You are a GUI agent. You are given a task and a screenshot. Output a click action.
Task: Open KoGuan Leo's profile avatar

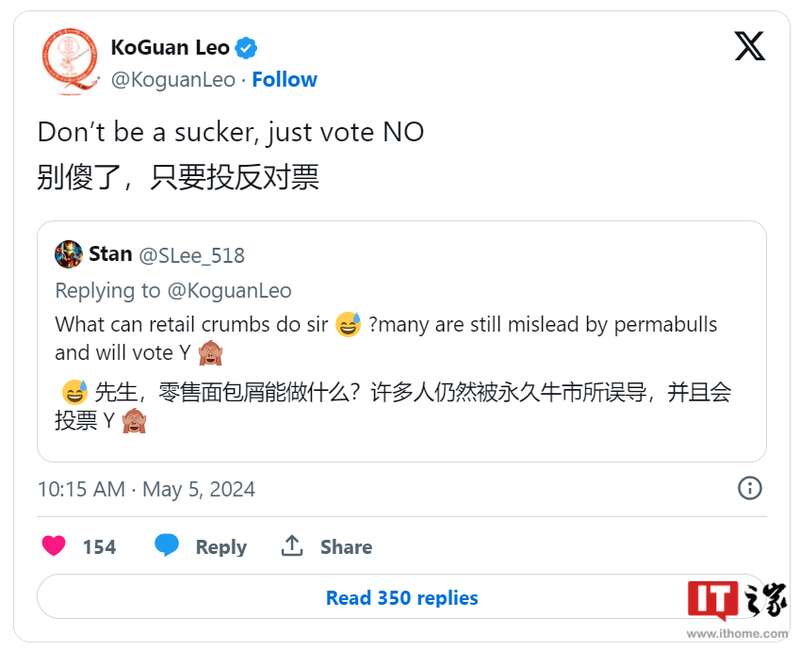click(x=70, y=60)
